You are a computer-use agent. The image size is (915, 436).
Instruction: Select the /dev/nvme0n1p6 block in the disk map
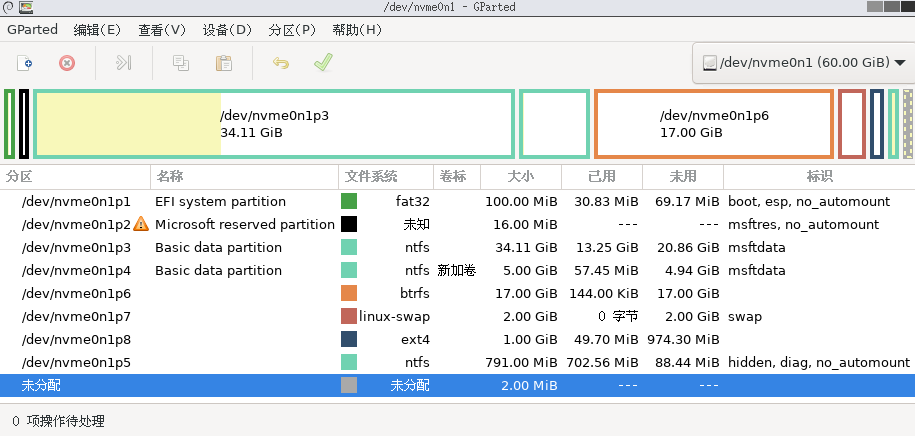714,124
